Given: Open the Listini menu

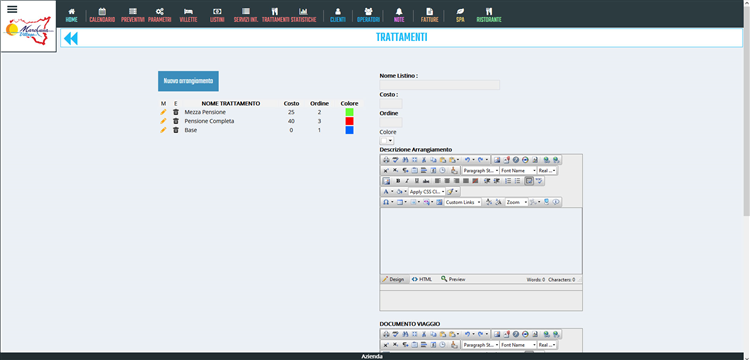Looking at the screenshot, I should [217, 15].
